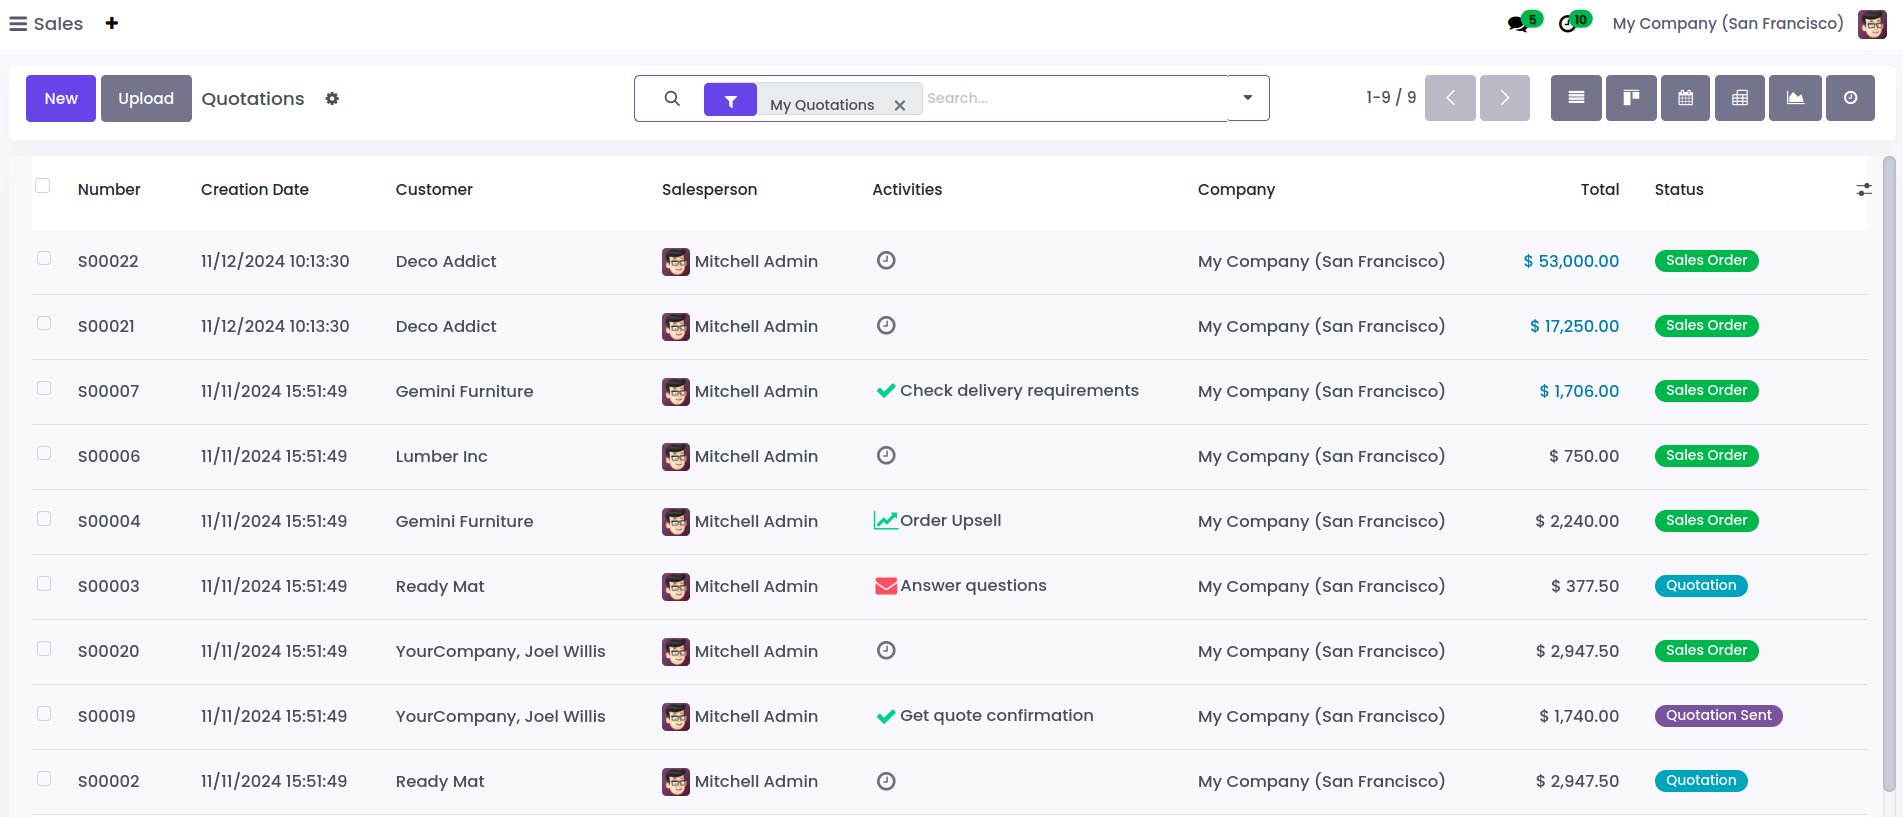Open the Quotations settings gear
Viewport: 1903px width, 817px height.
click(x=332, y=99)
